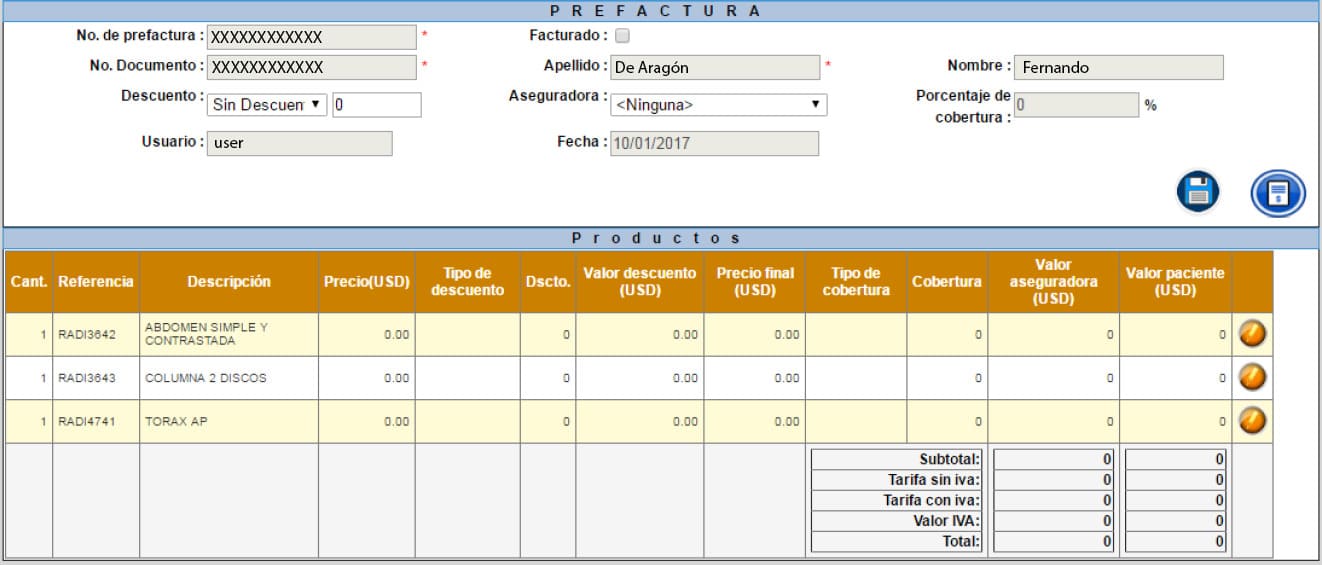Image resolution: width=1322 pixels, height=565 pixels.
Task: Click the Total valor paciente field
Action: point(1175,541)
